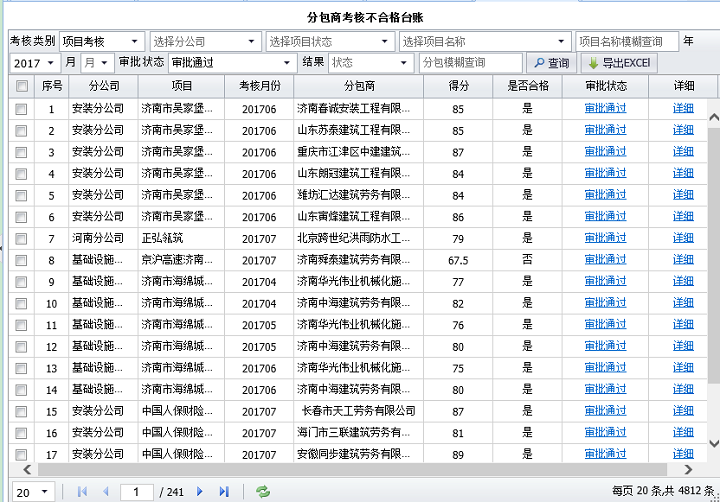Click page number input box
Screen dimensions: 720x502
click(x=136, y=492)
